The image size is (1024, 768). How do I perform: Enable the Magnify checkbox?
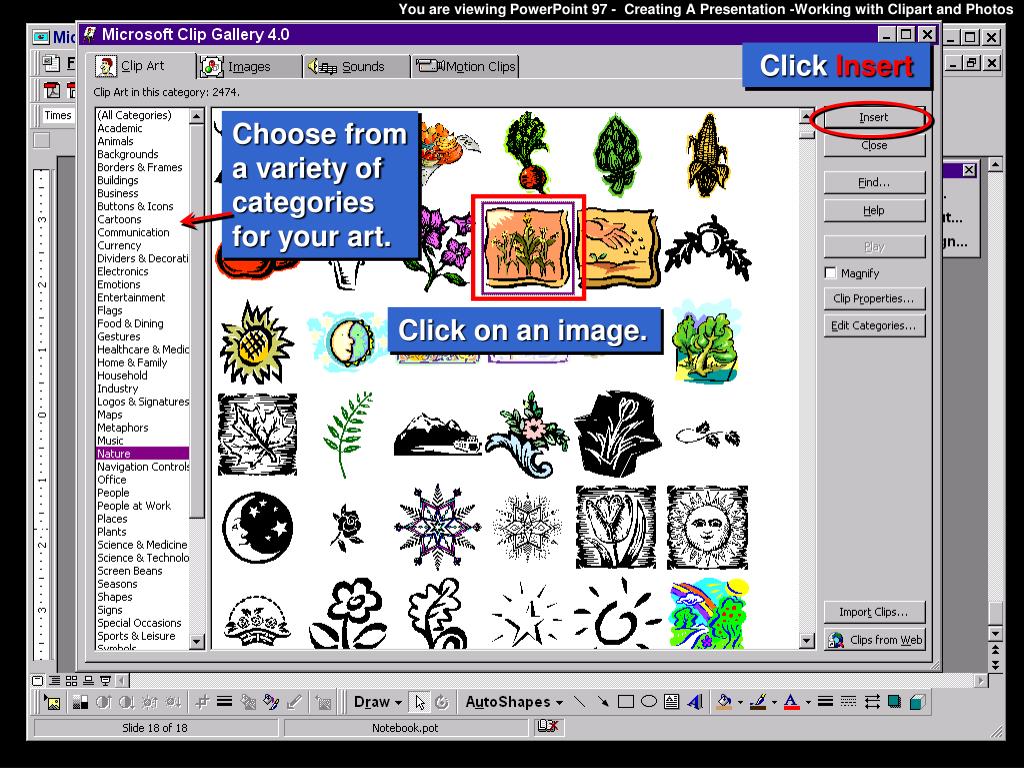pyautogui.click(x=830, y=273)
